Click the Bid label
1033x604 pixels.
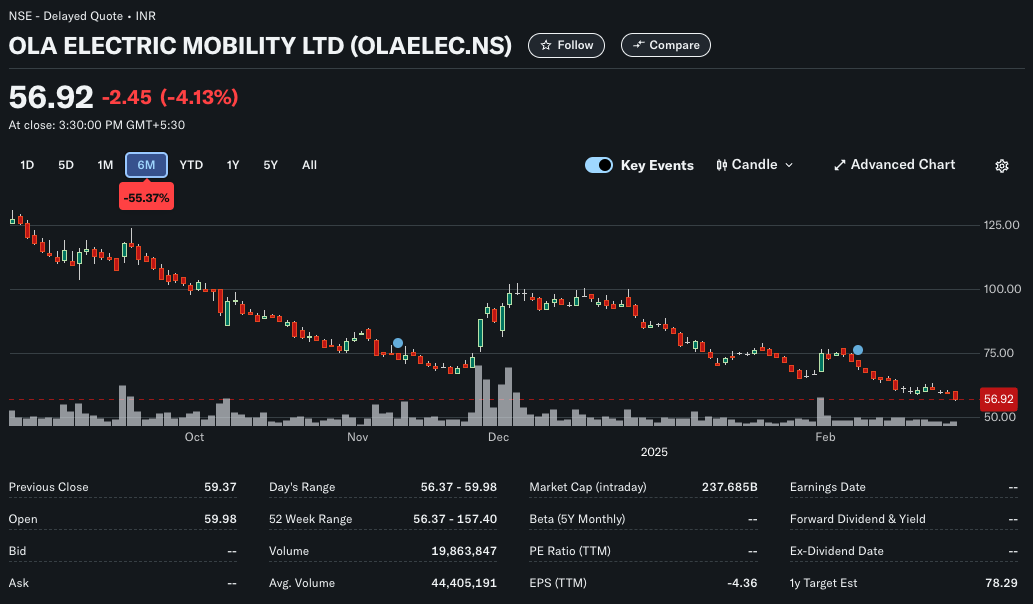pyautogui.click(x=17, y=551)
